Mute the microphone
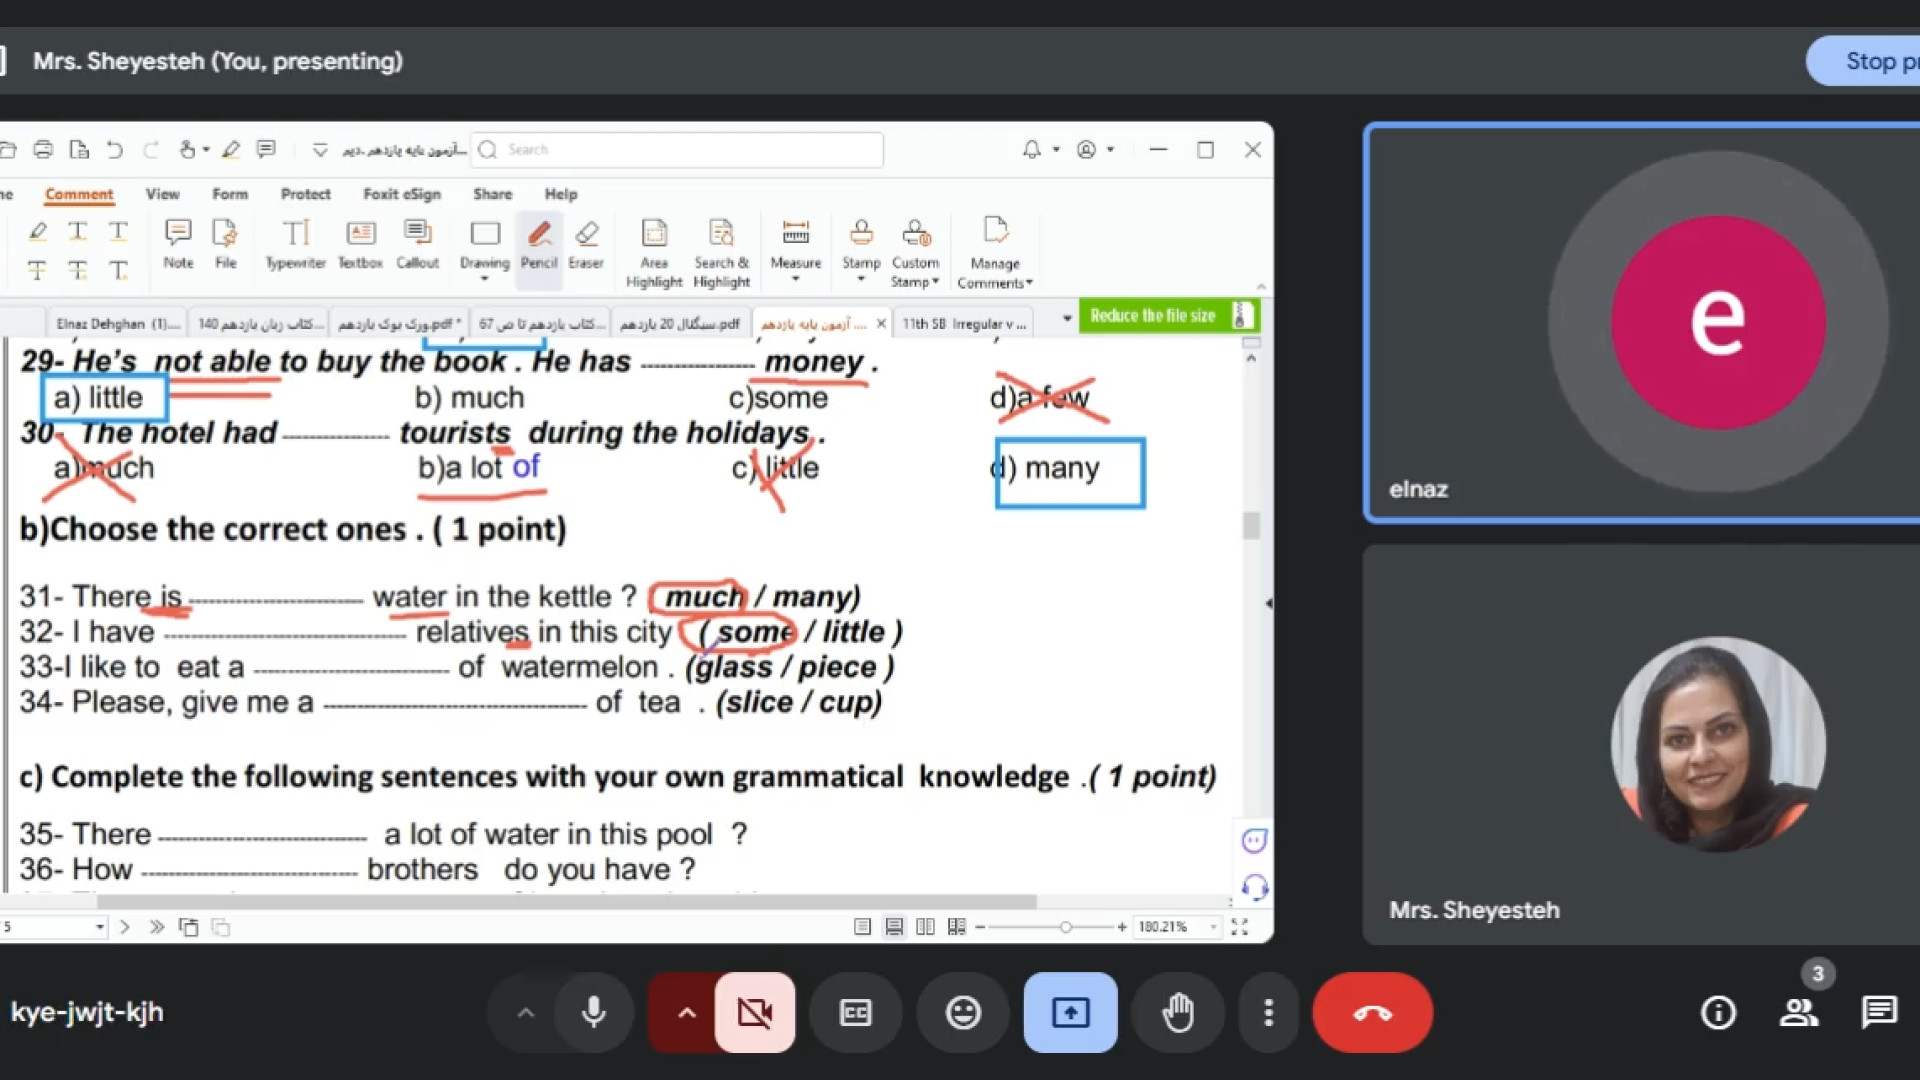The width and height of the screenshot is (1920, 1080). tap(594, 1013)
